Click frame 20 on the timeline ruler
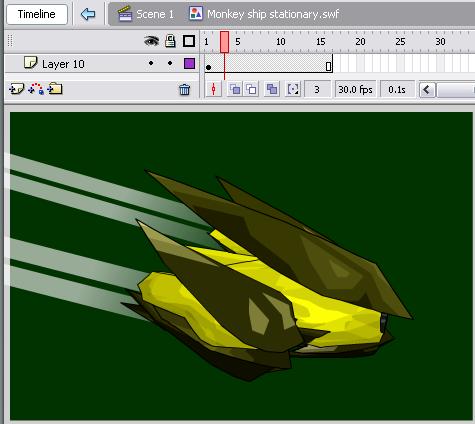 point(360,42)
